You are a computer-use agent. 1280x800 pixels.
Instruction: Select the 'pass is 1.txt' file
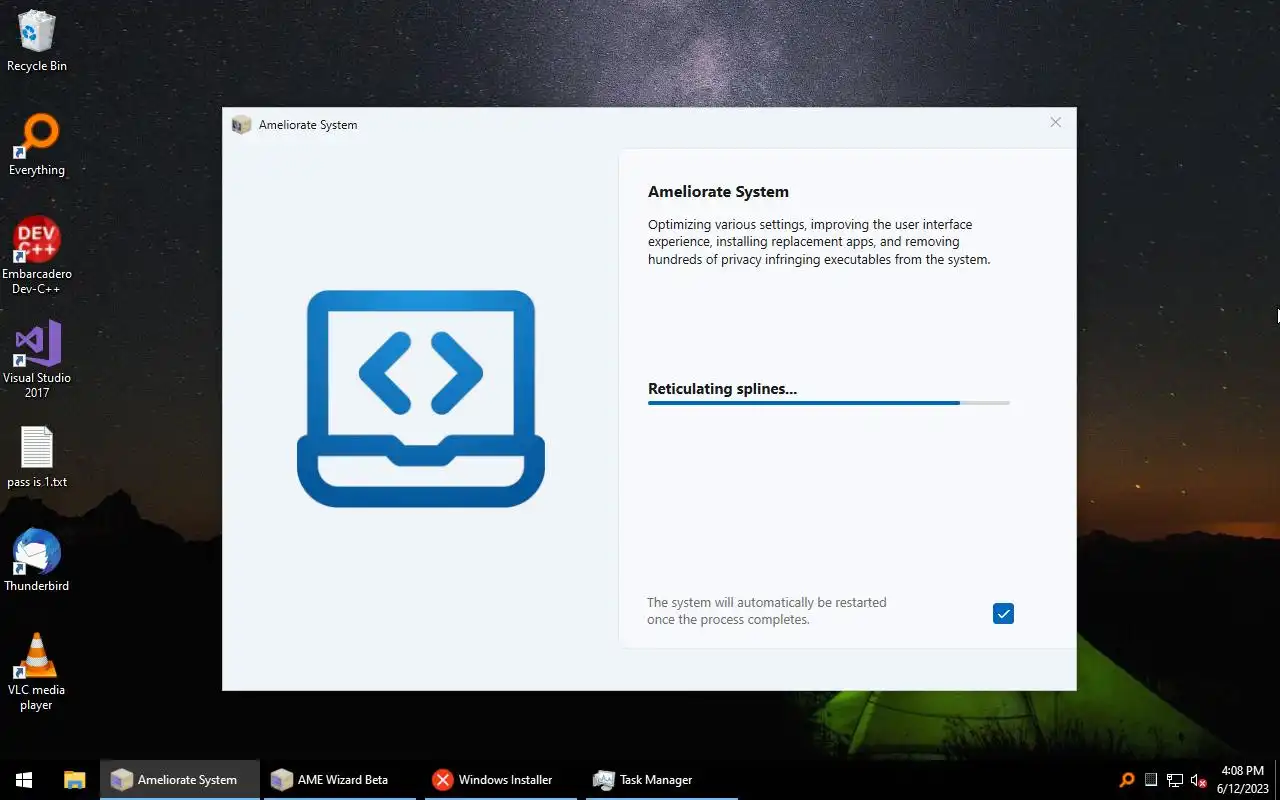(37, 457)
